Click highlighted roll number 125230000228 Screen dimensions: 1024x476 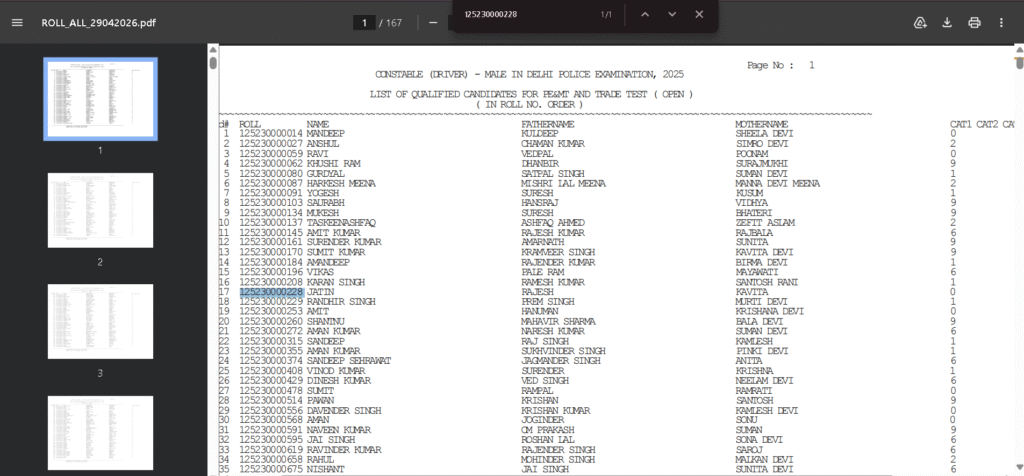tap(271, 292)
